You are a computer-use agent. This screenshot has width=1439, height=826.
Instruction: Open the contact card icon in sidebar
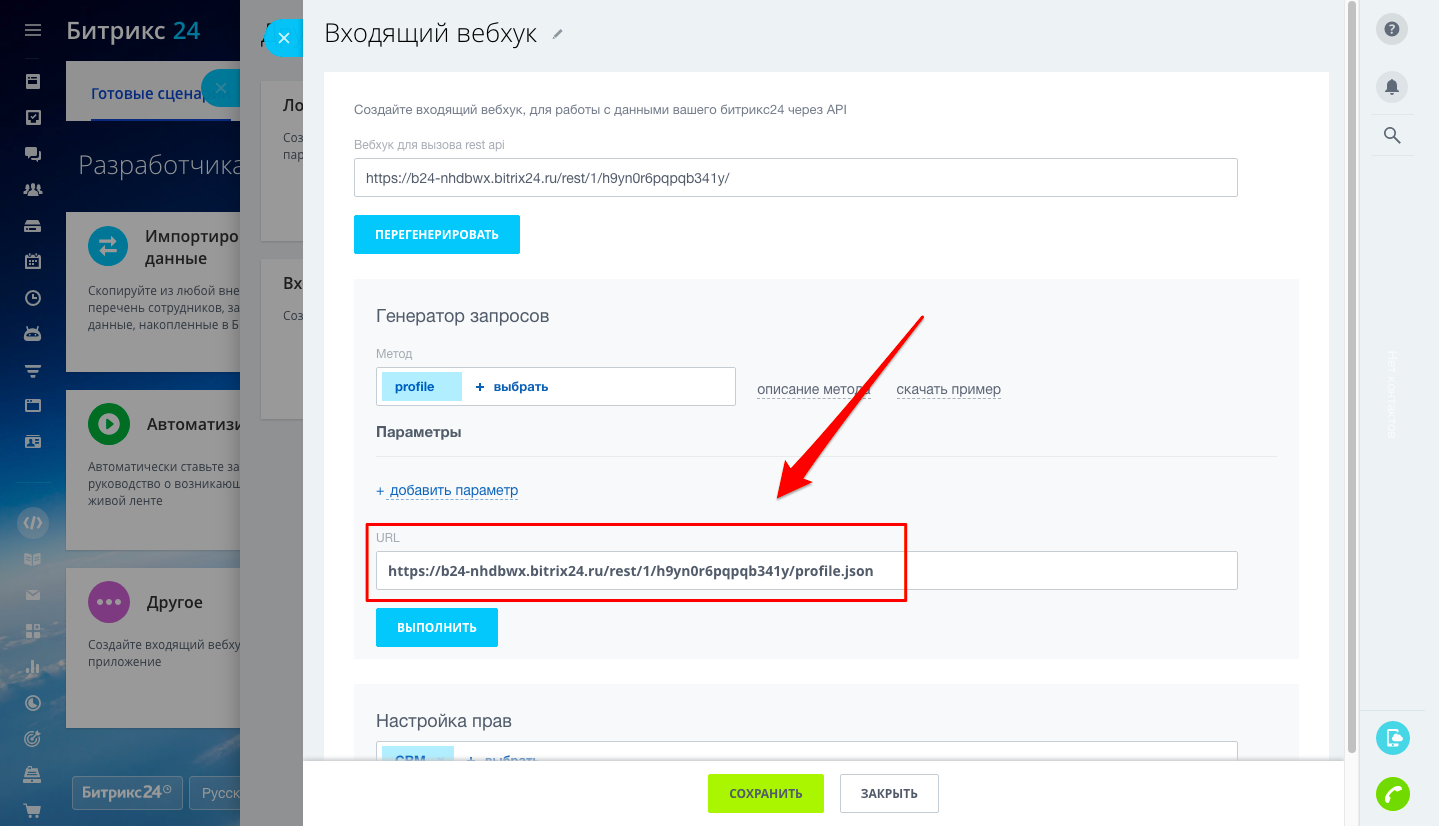click(x=33, y=441)
